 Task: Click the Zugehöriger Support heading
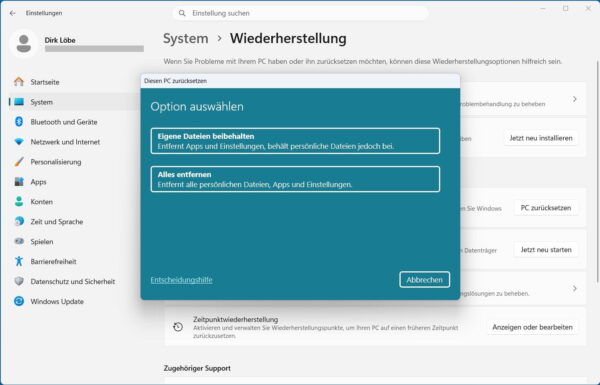pos(197,368)
